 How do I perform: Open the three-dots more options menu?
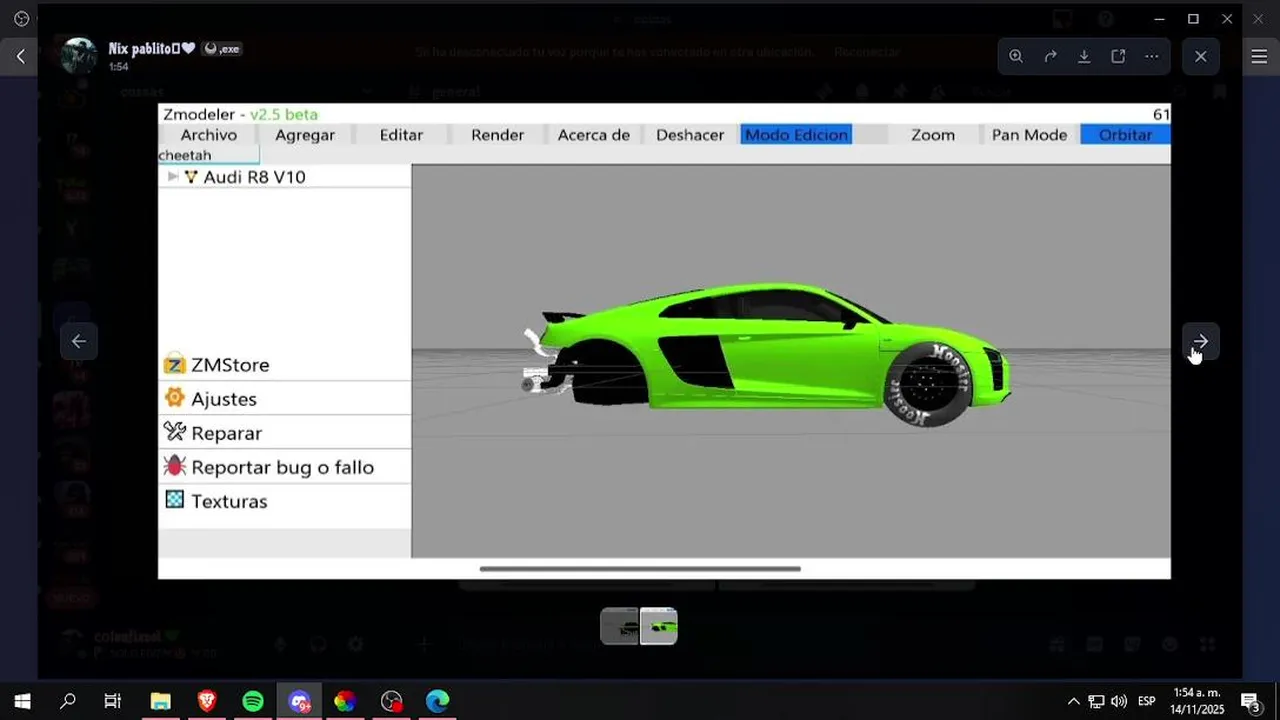[x=1152, y=57]
